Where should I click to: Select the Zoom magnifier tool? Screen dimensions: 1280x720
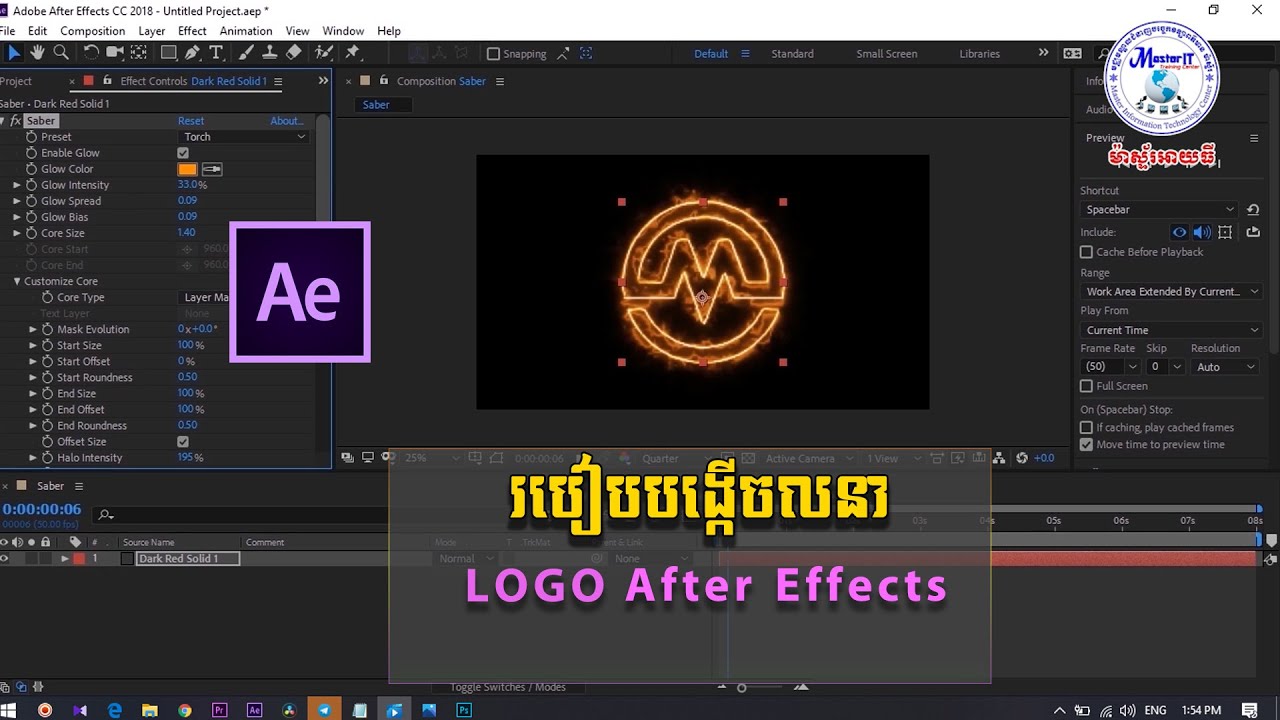(60, 53)
